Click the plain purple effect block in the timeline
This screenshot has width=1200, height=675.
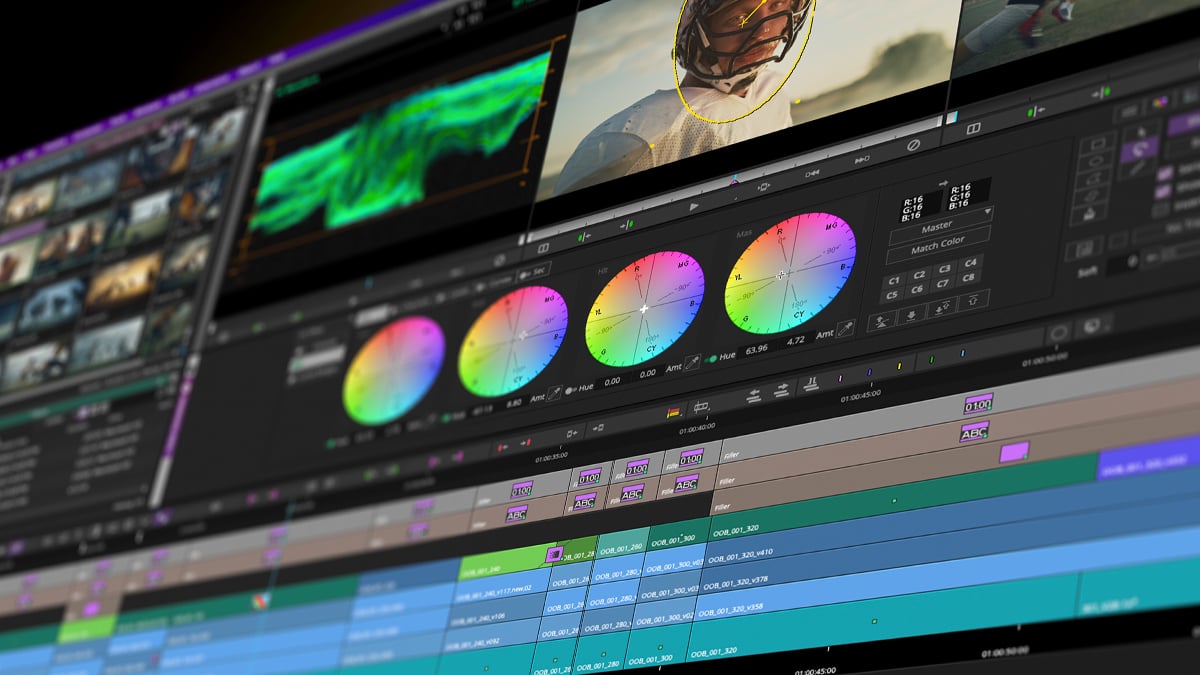[1014, 452]
